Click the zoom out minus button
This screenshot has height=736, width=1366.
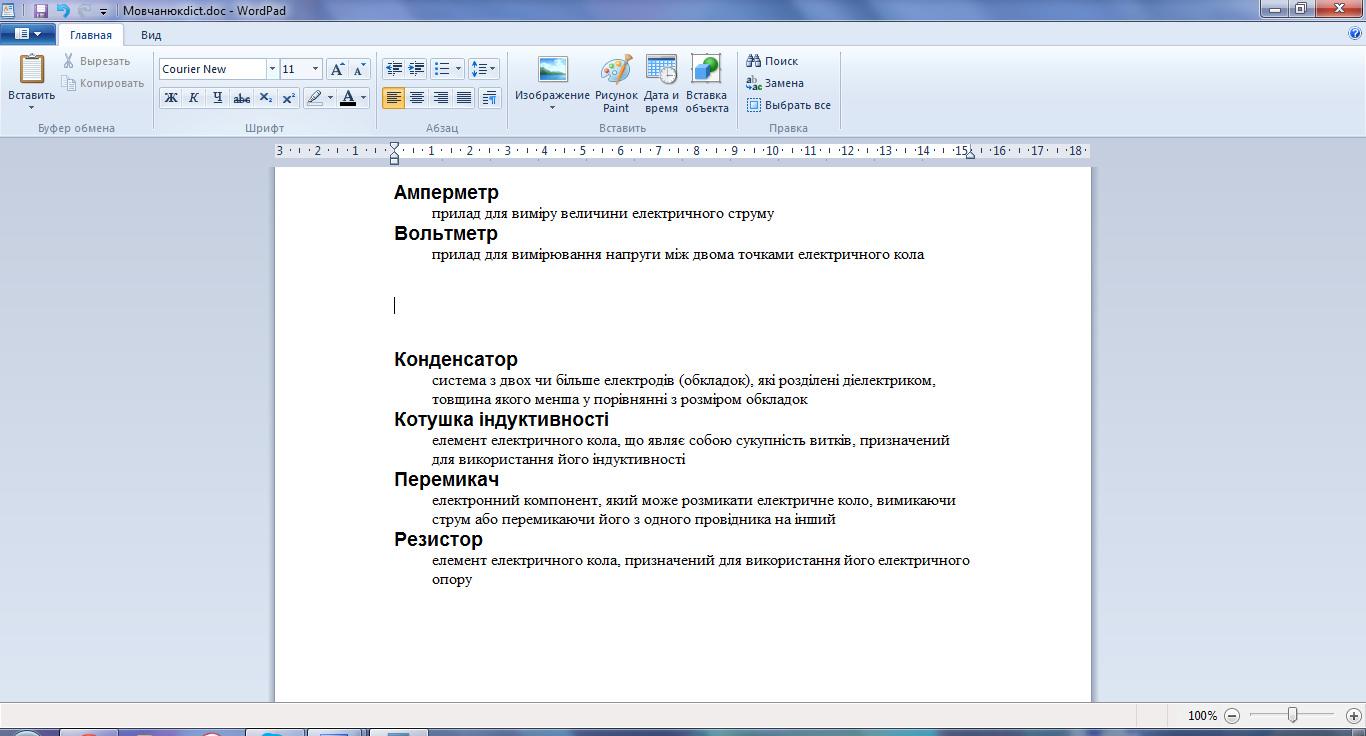coord(1232,716)
